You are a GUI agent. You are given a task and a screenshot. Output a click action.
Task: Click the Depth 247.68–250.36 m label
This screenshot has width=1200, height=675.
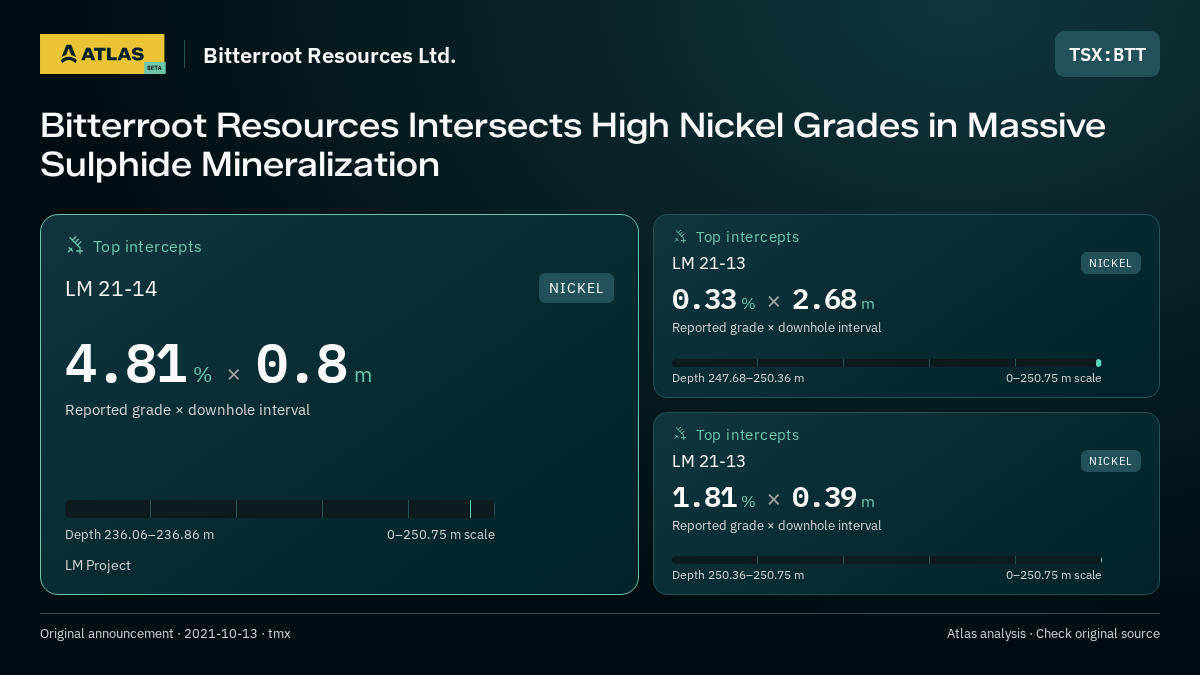coord(738,378)
